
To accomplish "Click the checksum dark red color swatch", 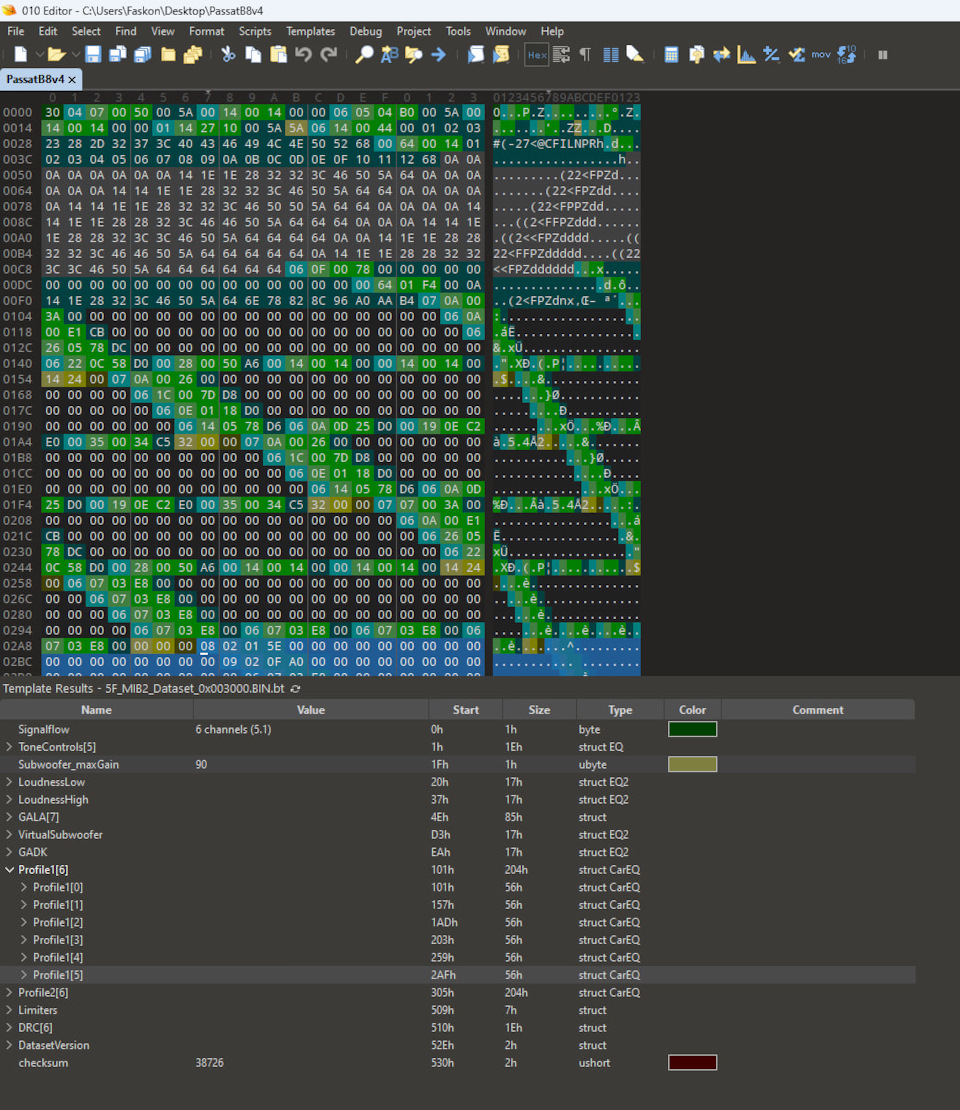I will [692, 1063].
